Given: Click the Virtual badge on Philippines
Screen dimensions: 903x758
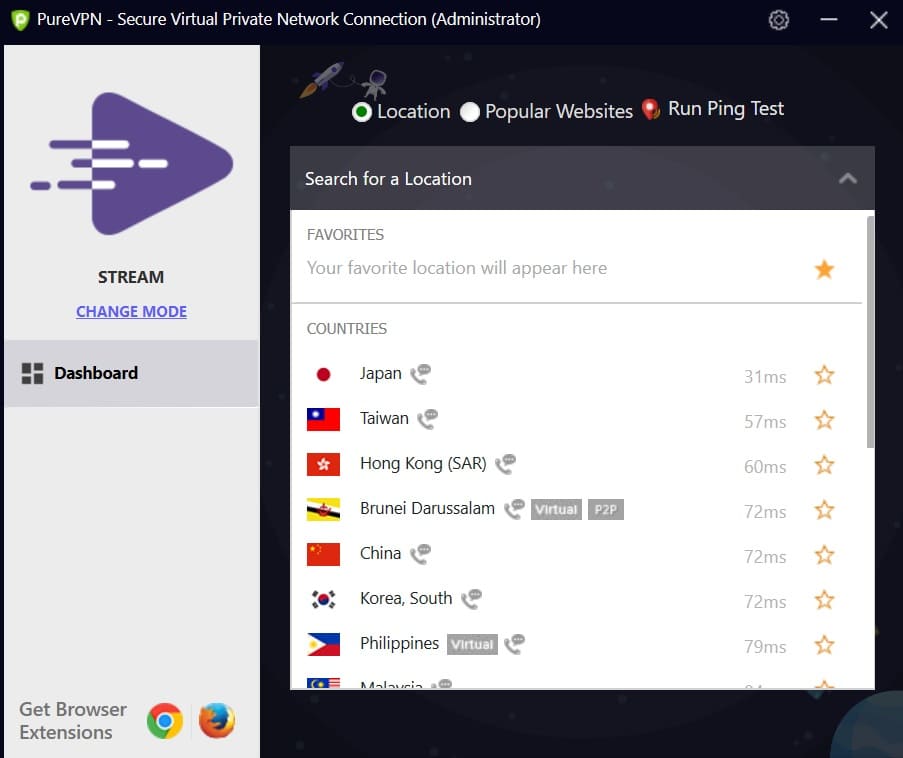Looking at the screenshot, I should click(x=472, y=644).
